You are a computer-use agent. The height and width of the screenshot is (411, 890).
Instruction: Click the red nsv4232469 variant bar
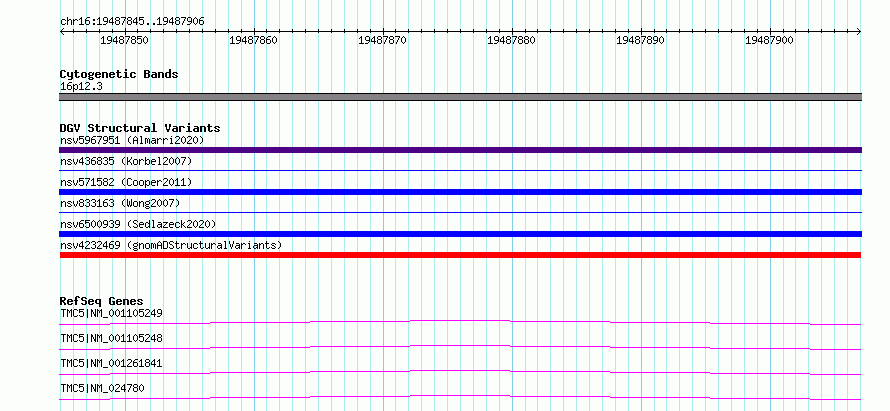click(460, 255)
